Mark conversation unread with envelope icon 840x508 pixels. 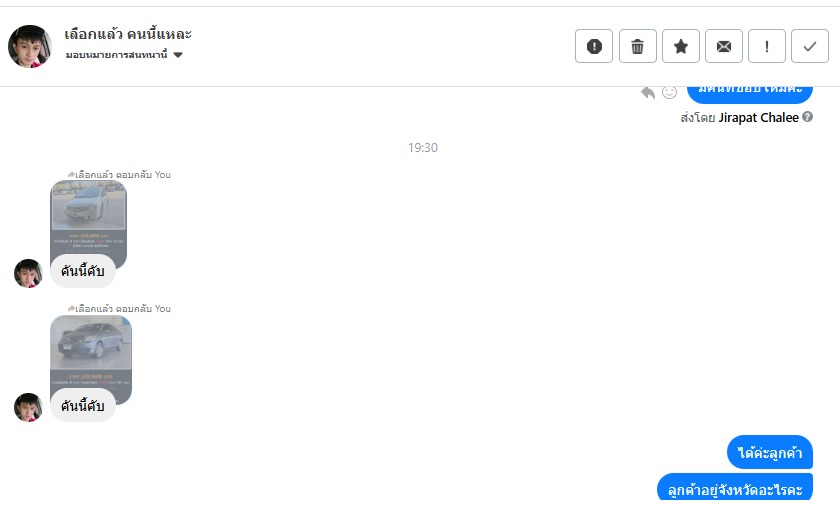click(x=723, y=46)
